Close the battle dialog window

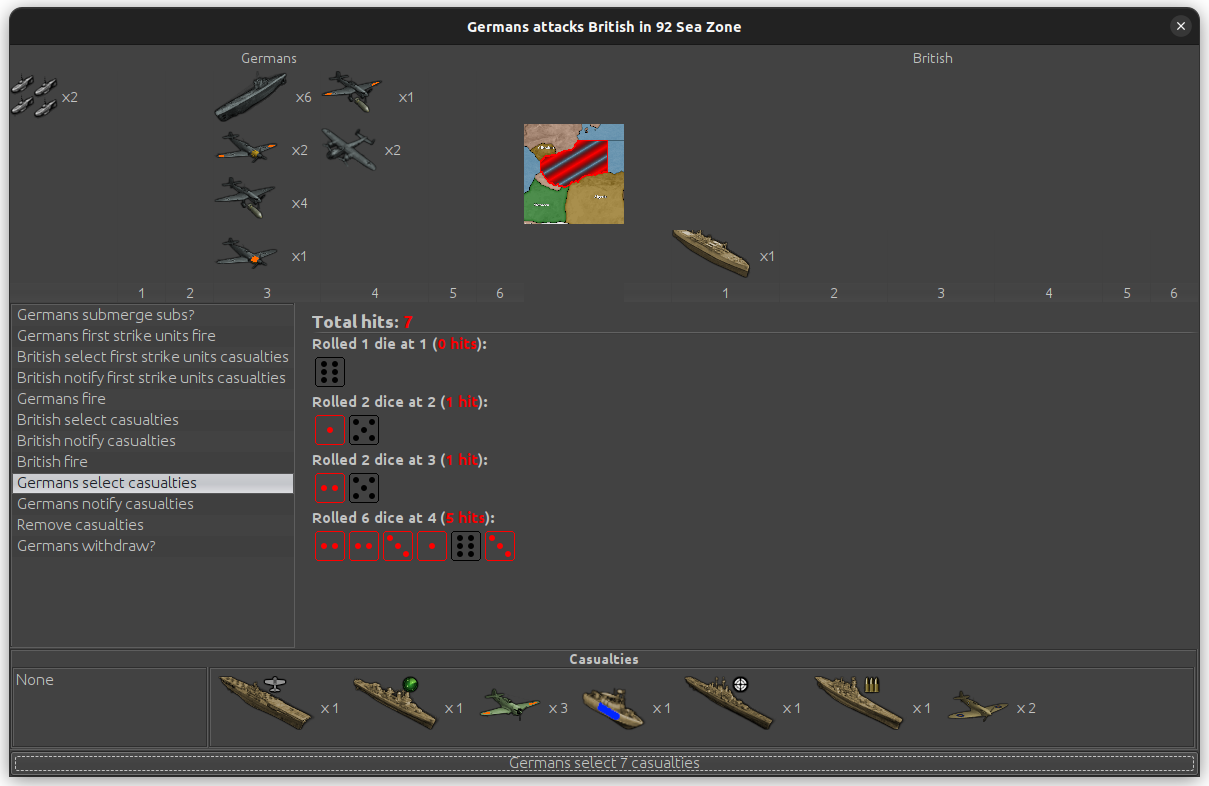point(1181,27)
